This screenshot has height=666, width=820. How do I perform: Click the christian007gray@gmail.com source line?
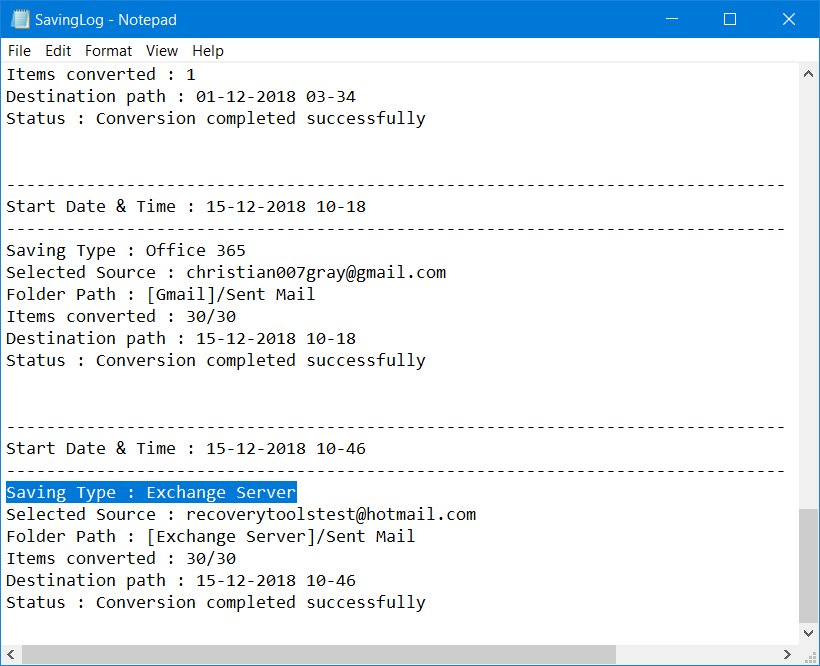(x=226, y=272)
